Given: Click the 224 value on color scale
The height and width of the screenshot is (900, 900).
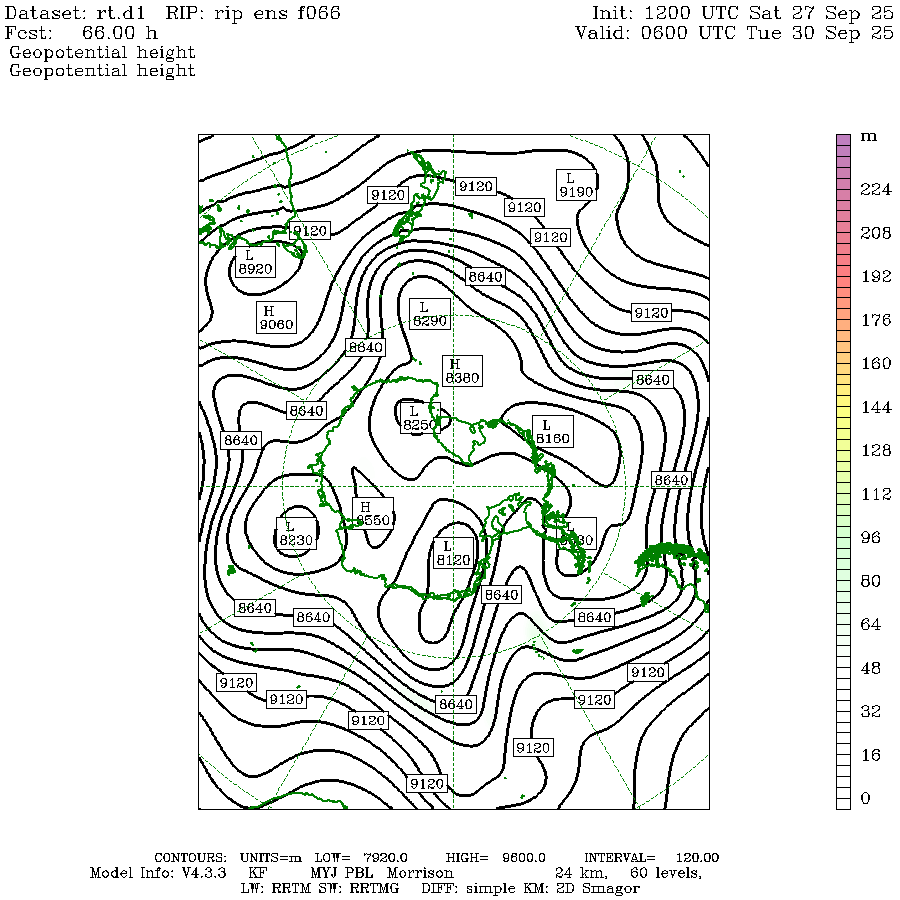Looking at the screenshot, I should [875, 189].
